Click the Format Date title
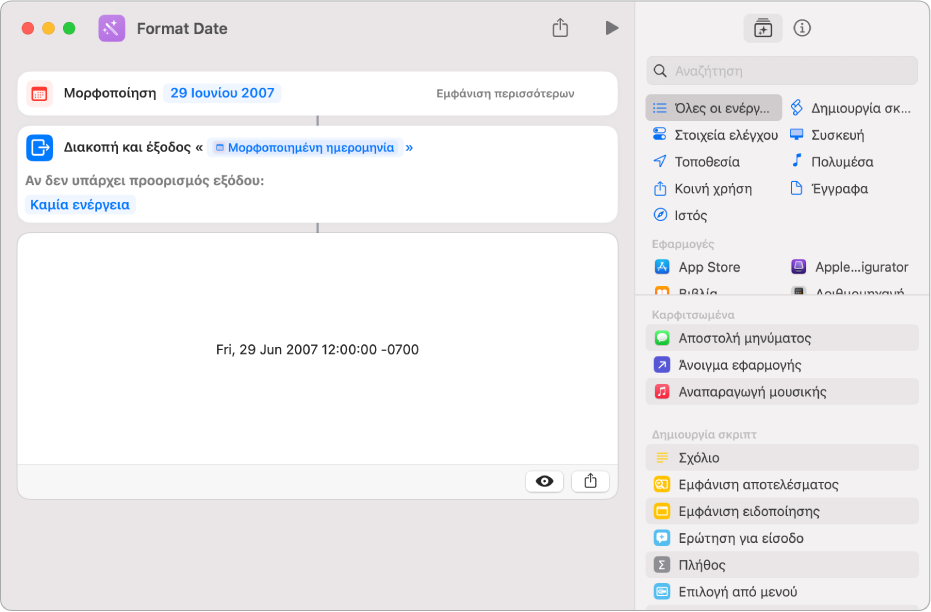The width and height of the screenshot is (931, 612). (x=182, y=28)
